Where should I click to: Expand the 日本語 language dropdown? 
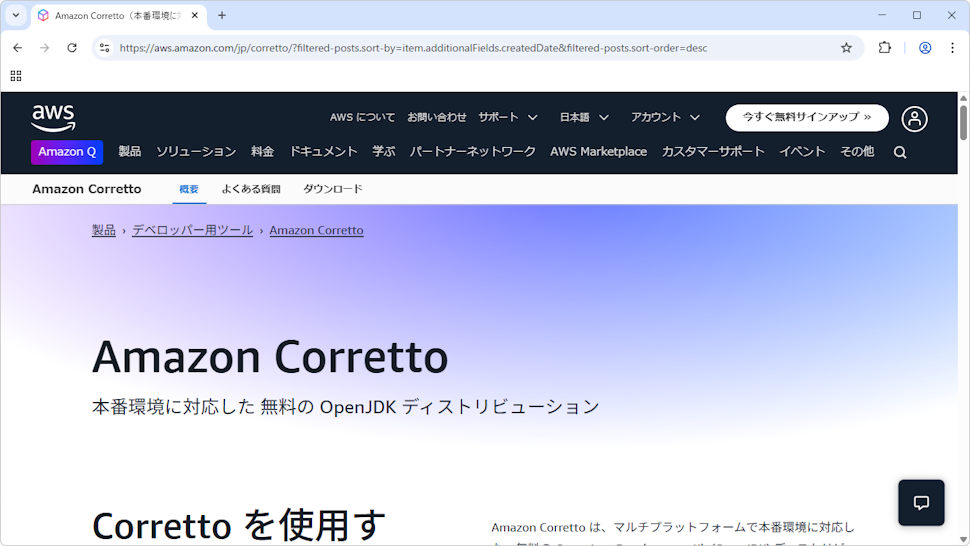point(584,117)
